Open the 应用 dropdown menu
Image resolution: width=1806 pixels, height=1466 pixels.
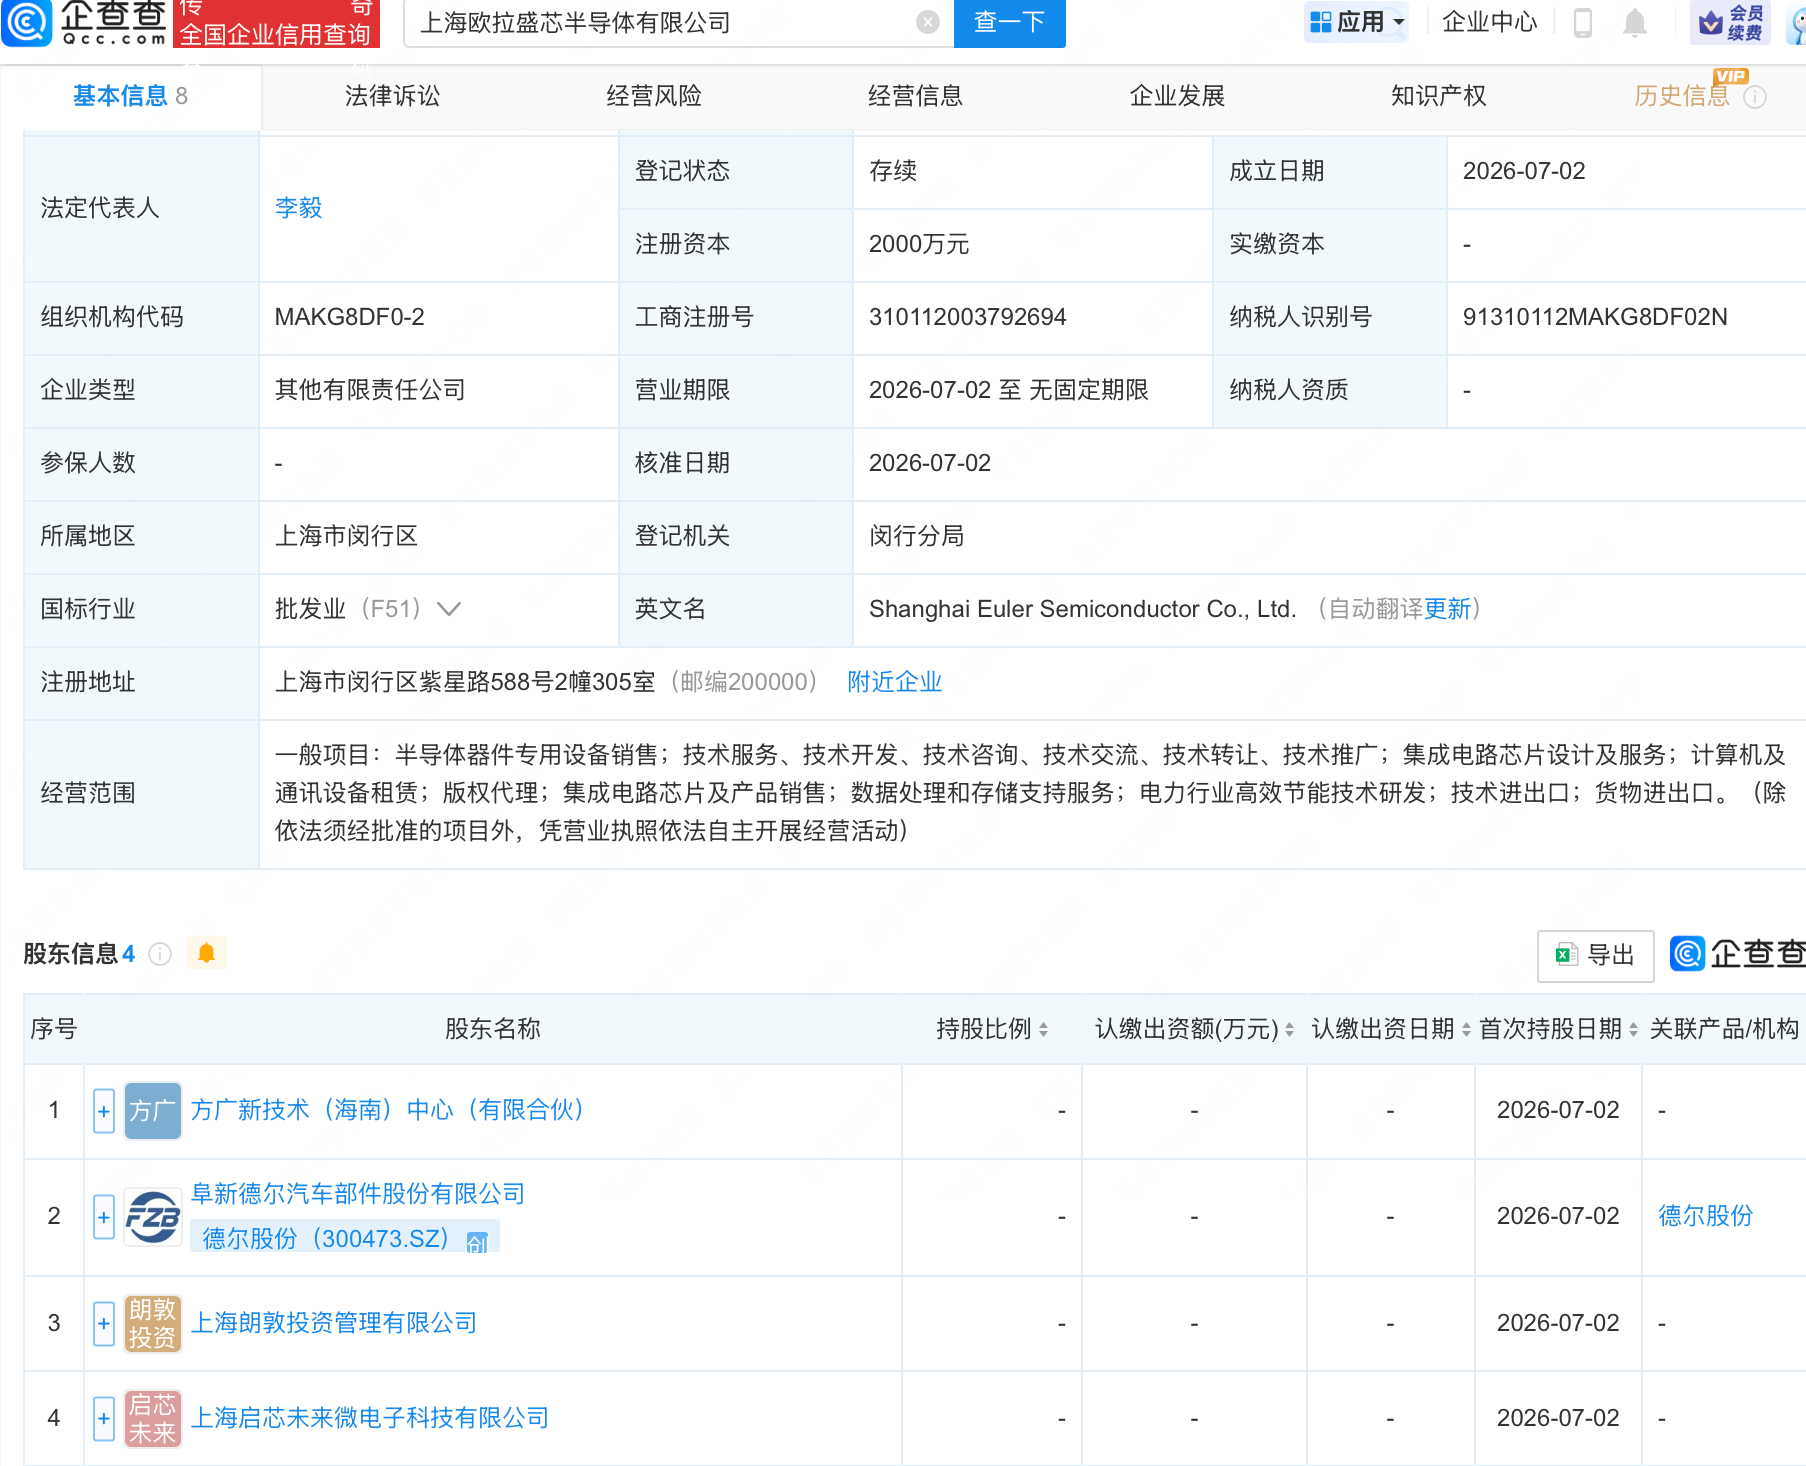pos(1357,22)
